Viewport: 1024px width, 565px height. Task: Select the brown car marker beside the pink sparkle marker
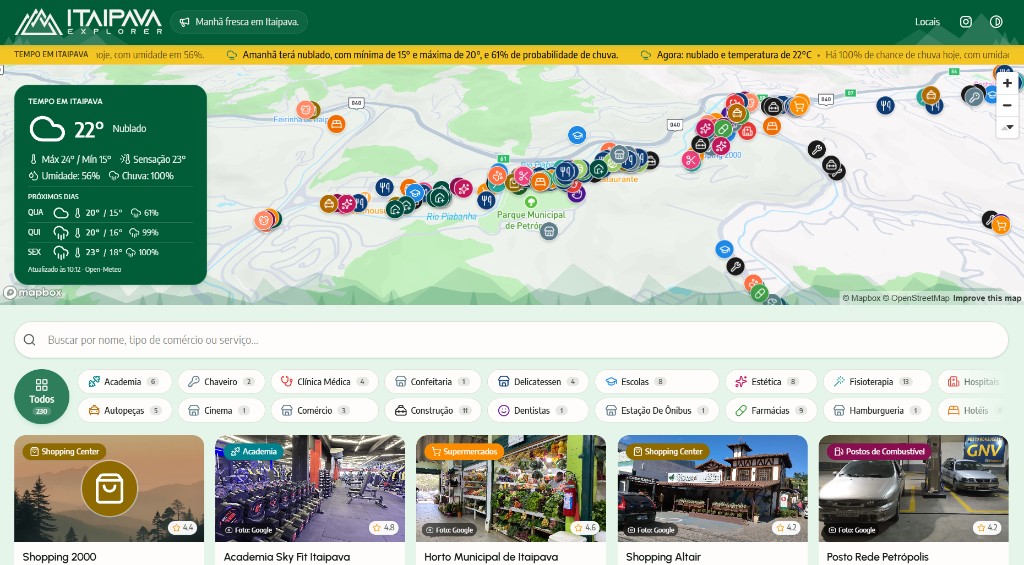click(329, 204)
